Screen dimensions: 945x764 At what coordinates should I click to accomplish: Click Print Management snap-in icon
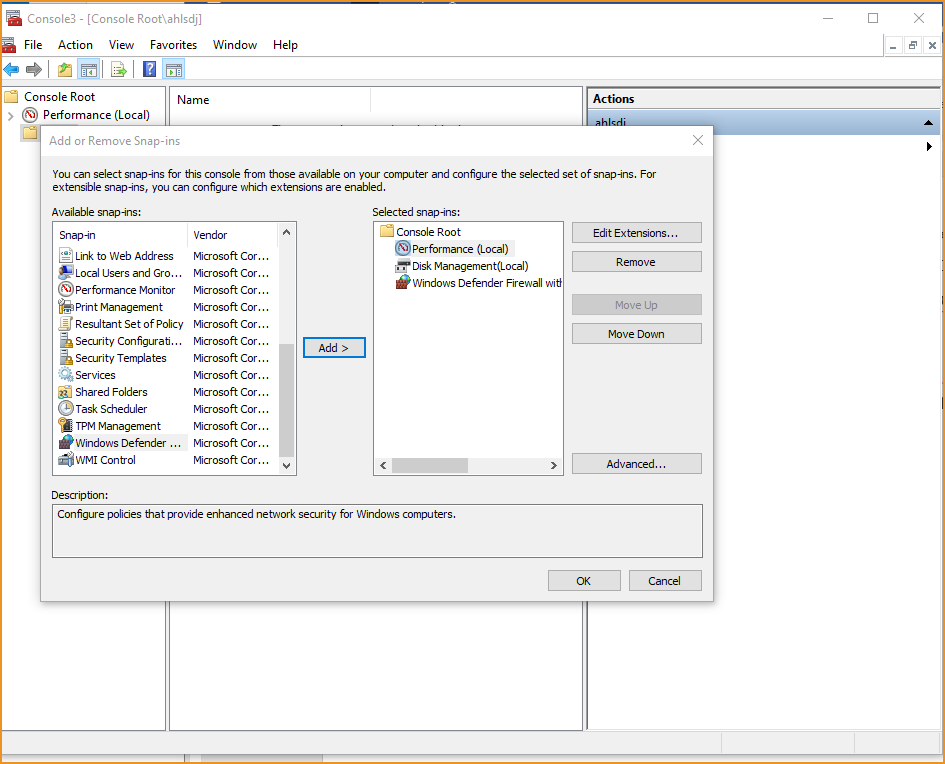pyautogui.click(x=66, y=307)
